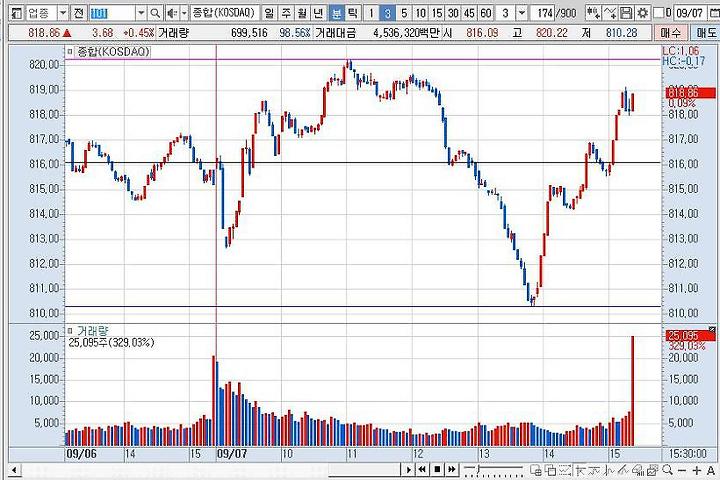Screen dimensions: 720x480
Task: Select the 30-minute interval button
Action: point(453,13)
